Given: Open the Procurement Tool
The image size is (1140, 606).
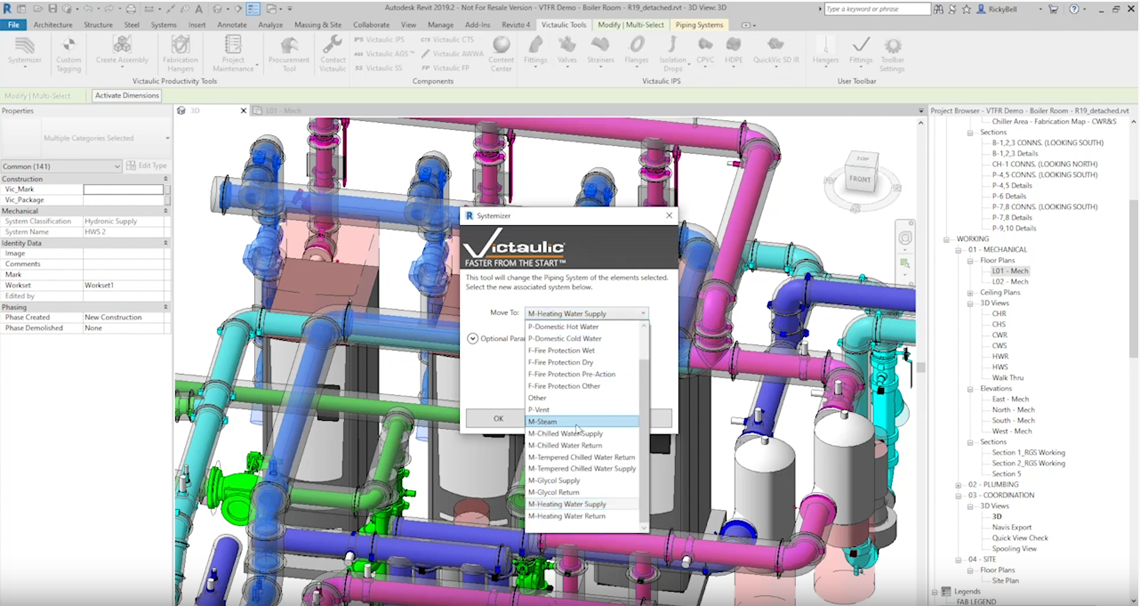Looking at the screenshot, I should pyautogui.click(x=289, y=52).
